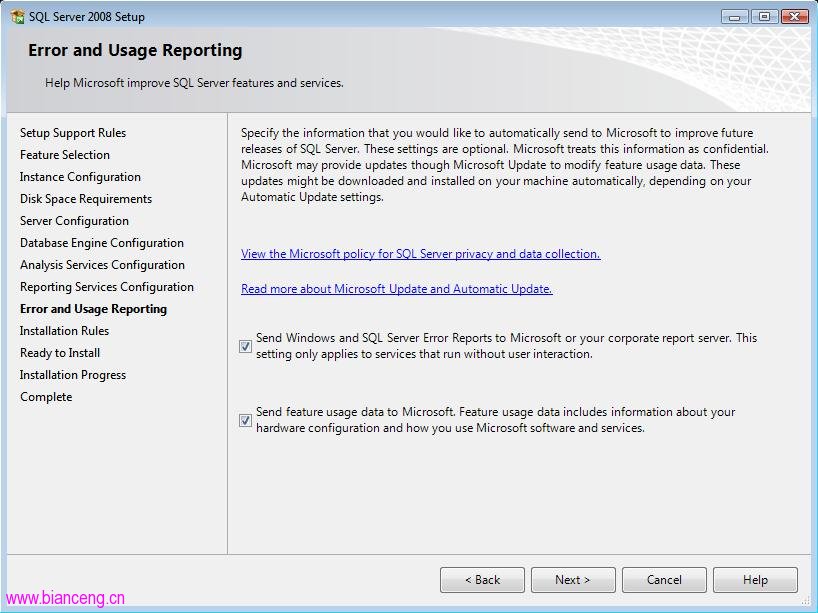818x613 pixels.
Task: Click the 'Error and Usage Reporting' page heading
Action: (x=135, y=51)
